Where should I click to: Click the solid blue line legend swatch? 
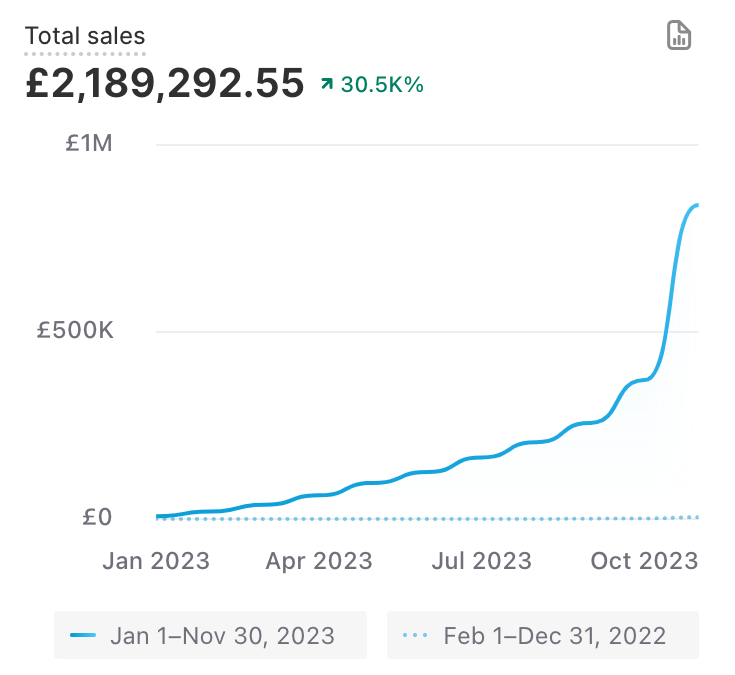(84, 635)
